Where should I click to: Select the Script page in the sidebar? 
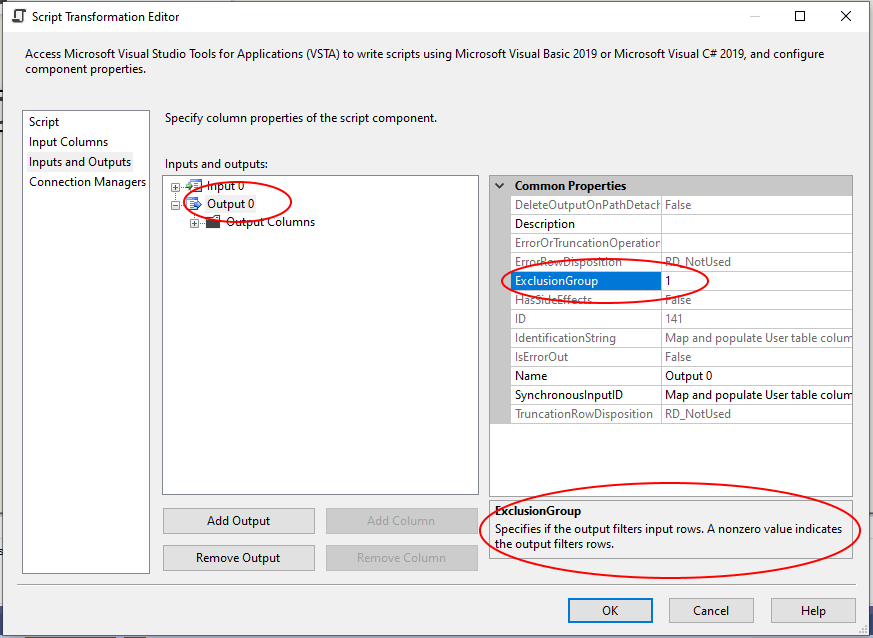(x=44, y=122)
